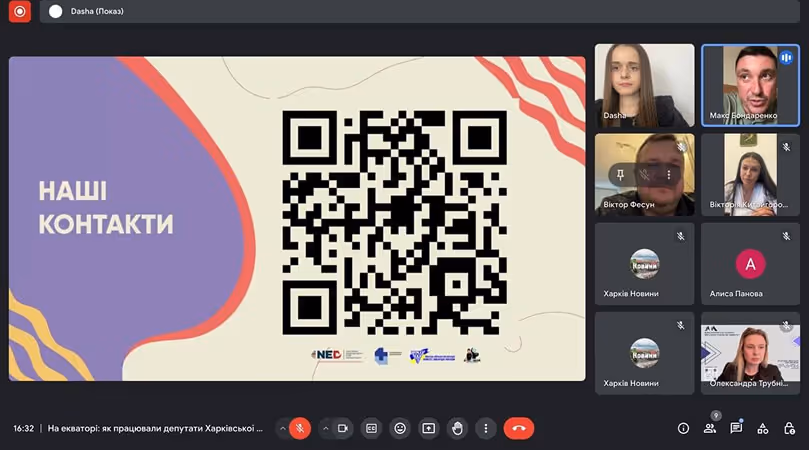Open the chat messages panel
This screenshot has width=809, height=450.
click(x=736, y=428)
